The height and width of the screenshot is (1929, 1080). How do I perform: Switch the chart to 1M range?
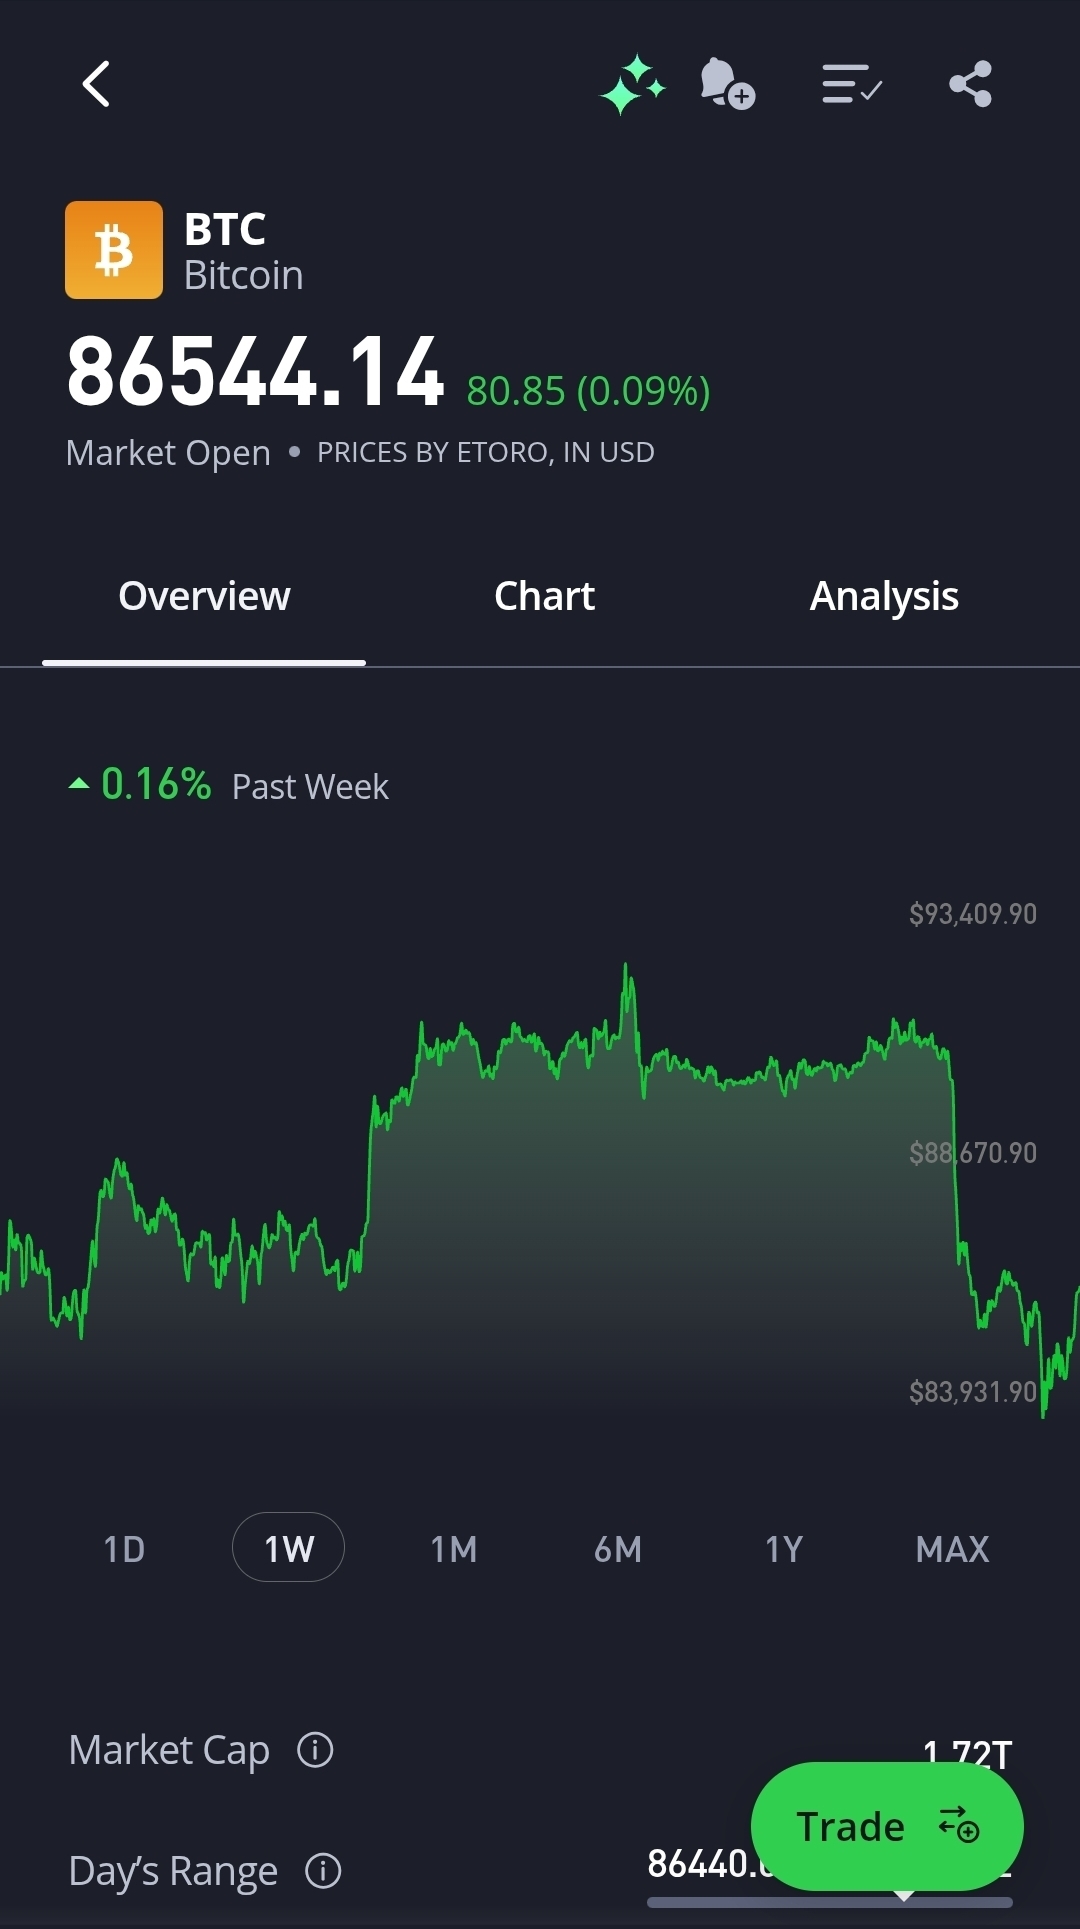pyautogui.click(x=454, y=1549)
